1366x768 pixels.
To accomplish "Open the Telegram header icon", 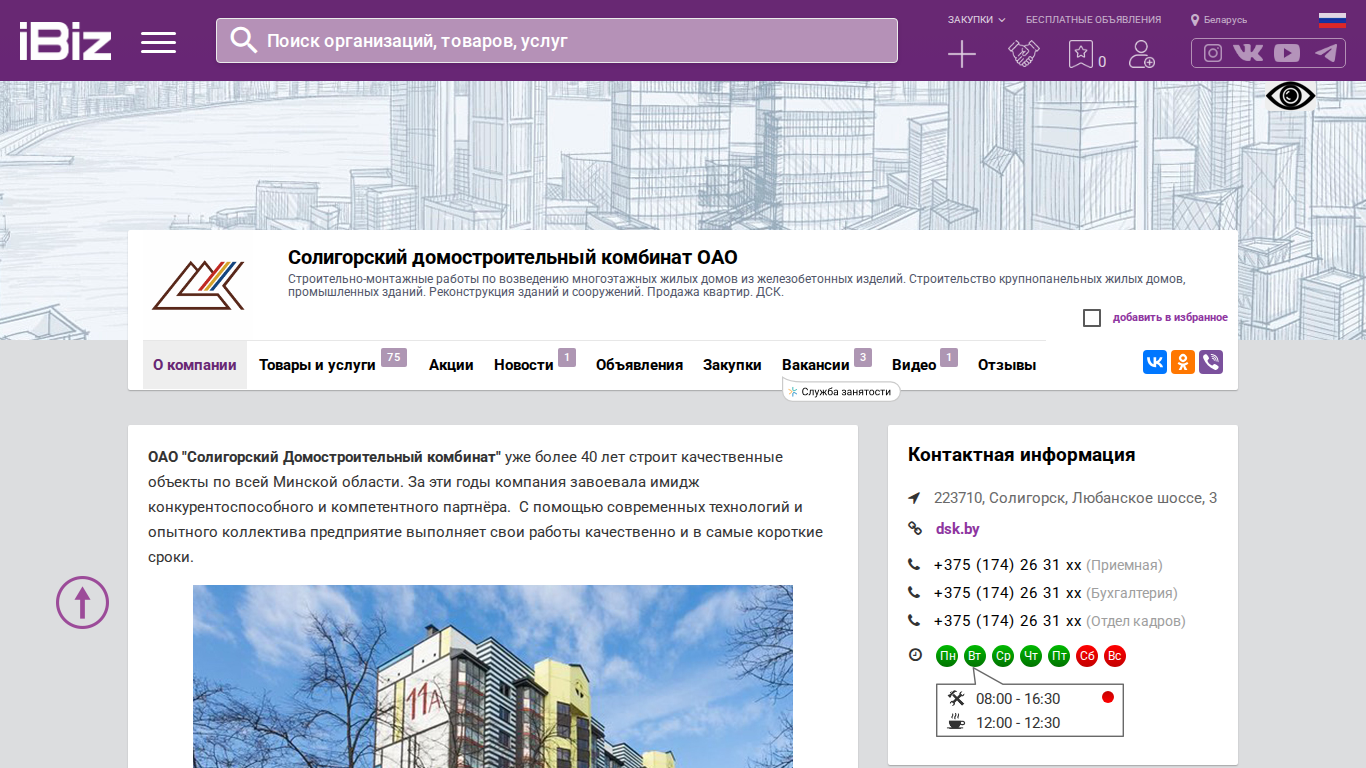I will pos(1326,53).
